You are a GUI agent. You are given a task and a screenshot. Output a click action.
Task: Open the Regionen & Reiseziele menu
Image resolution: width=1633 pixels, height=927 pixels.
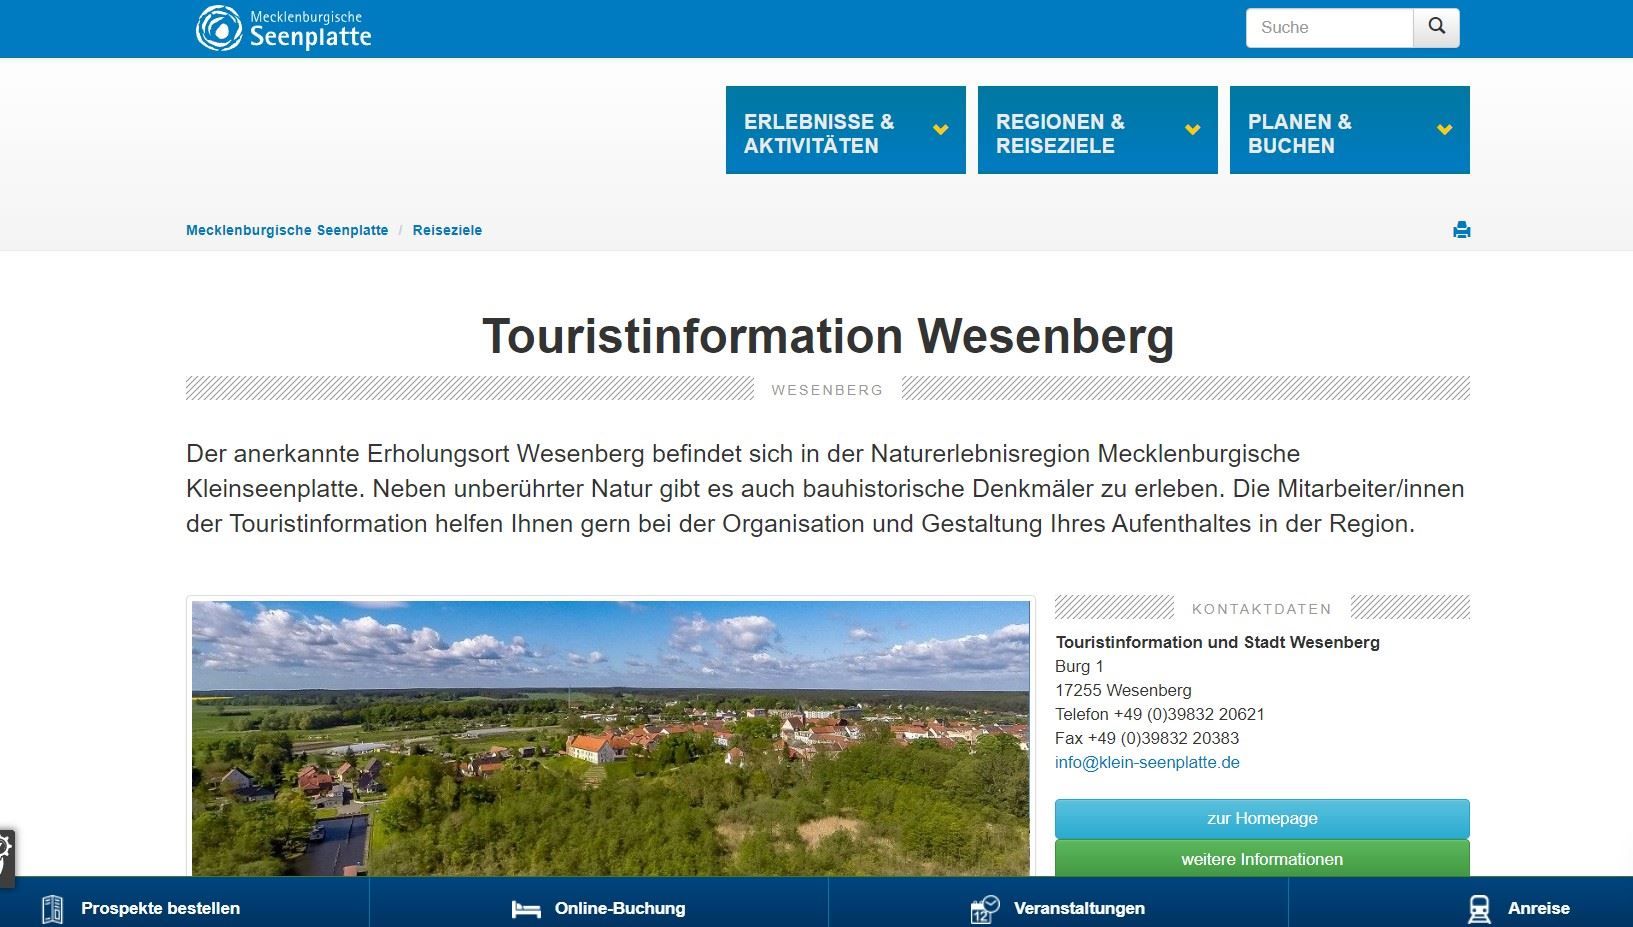coord(1098,130)
